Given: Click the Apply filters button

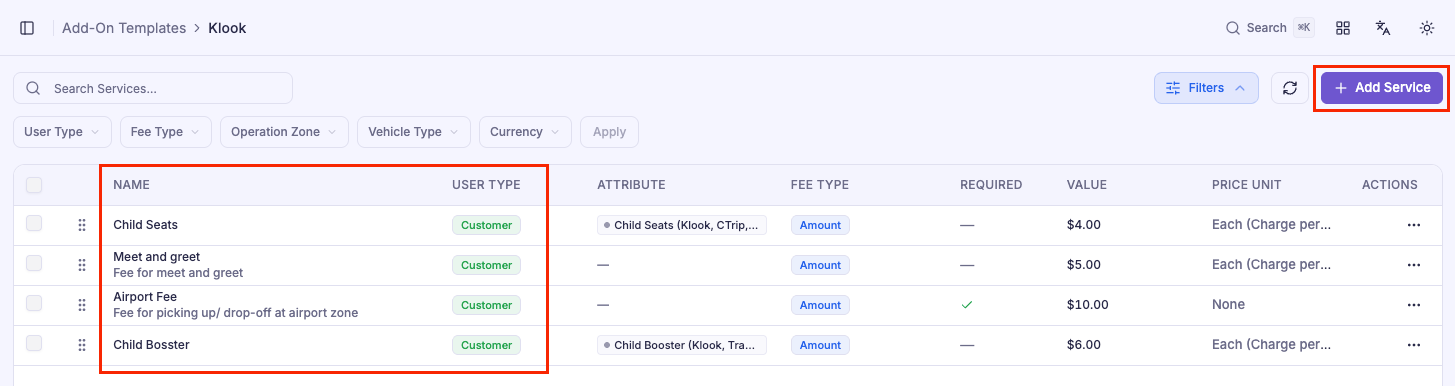Looking at the screenshot, I should click(609, 132).
